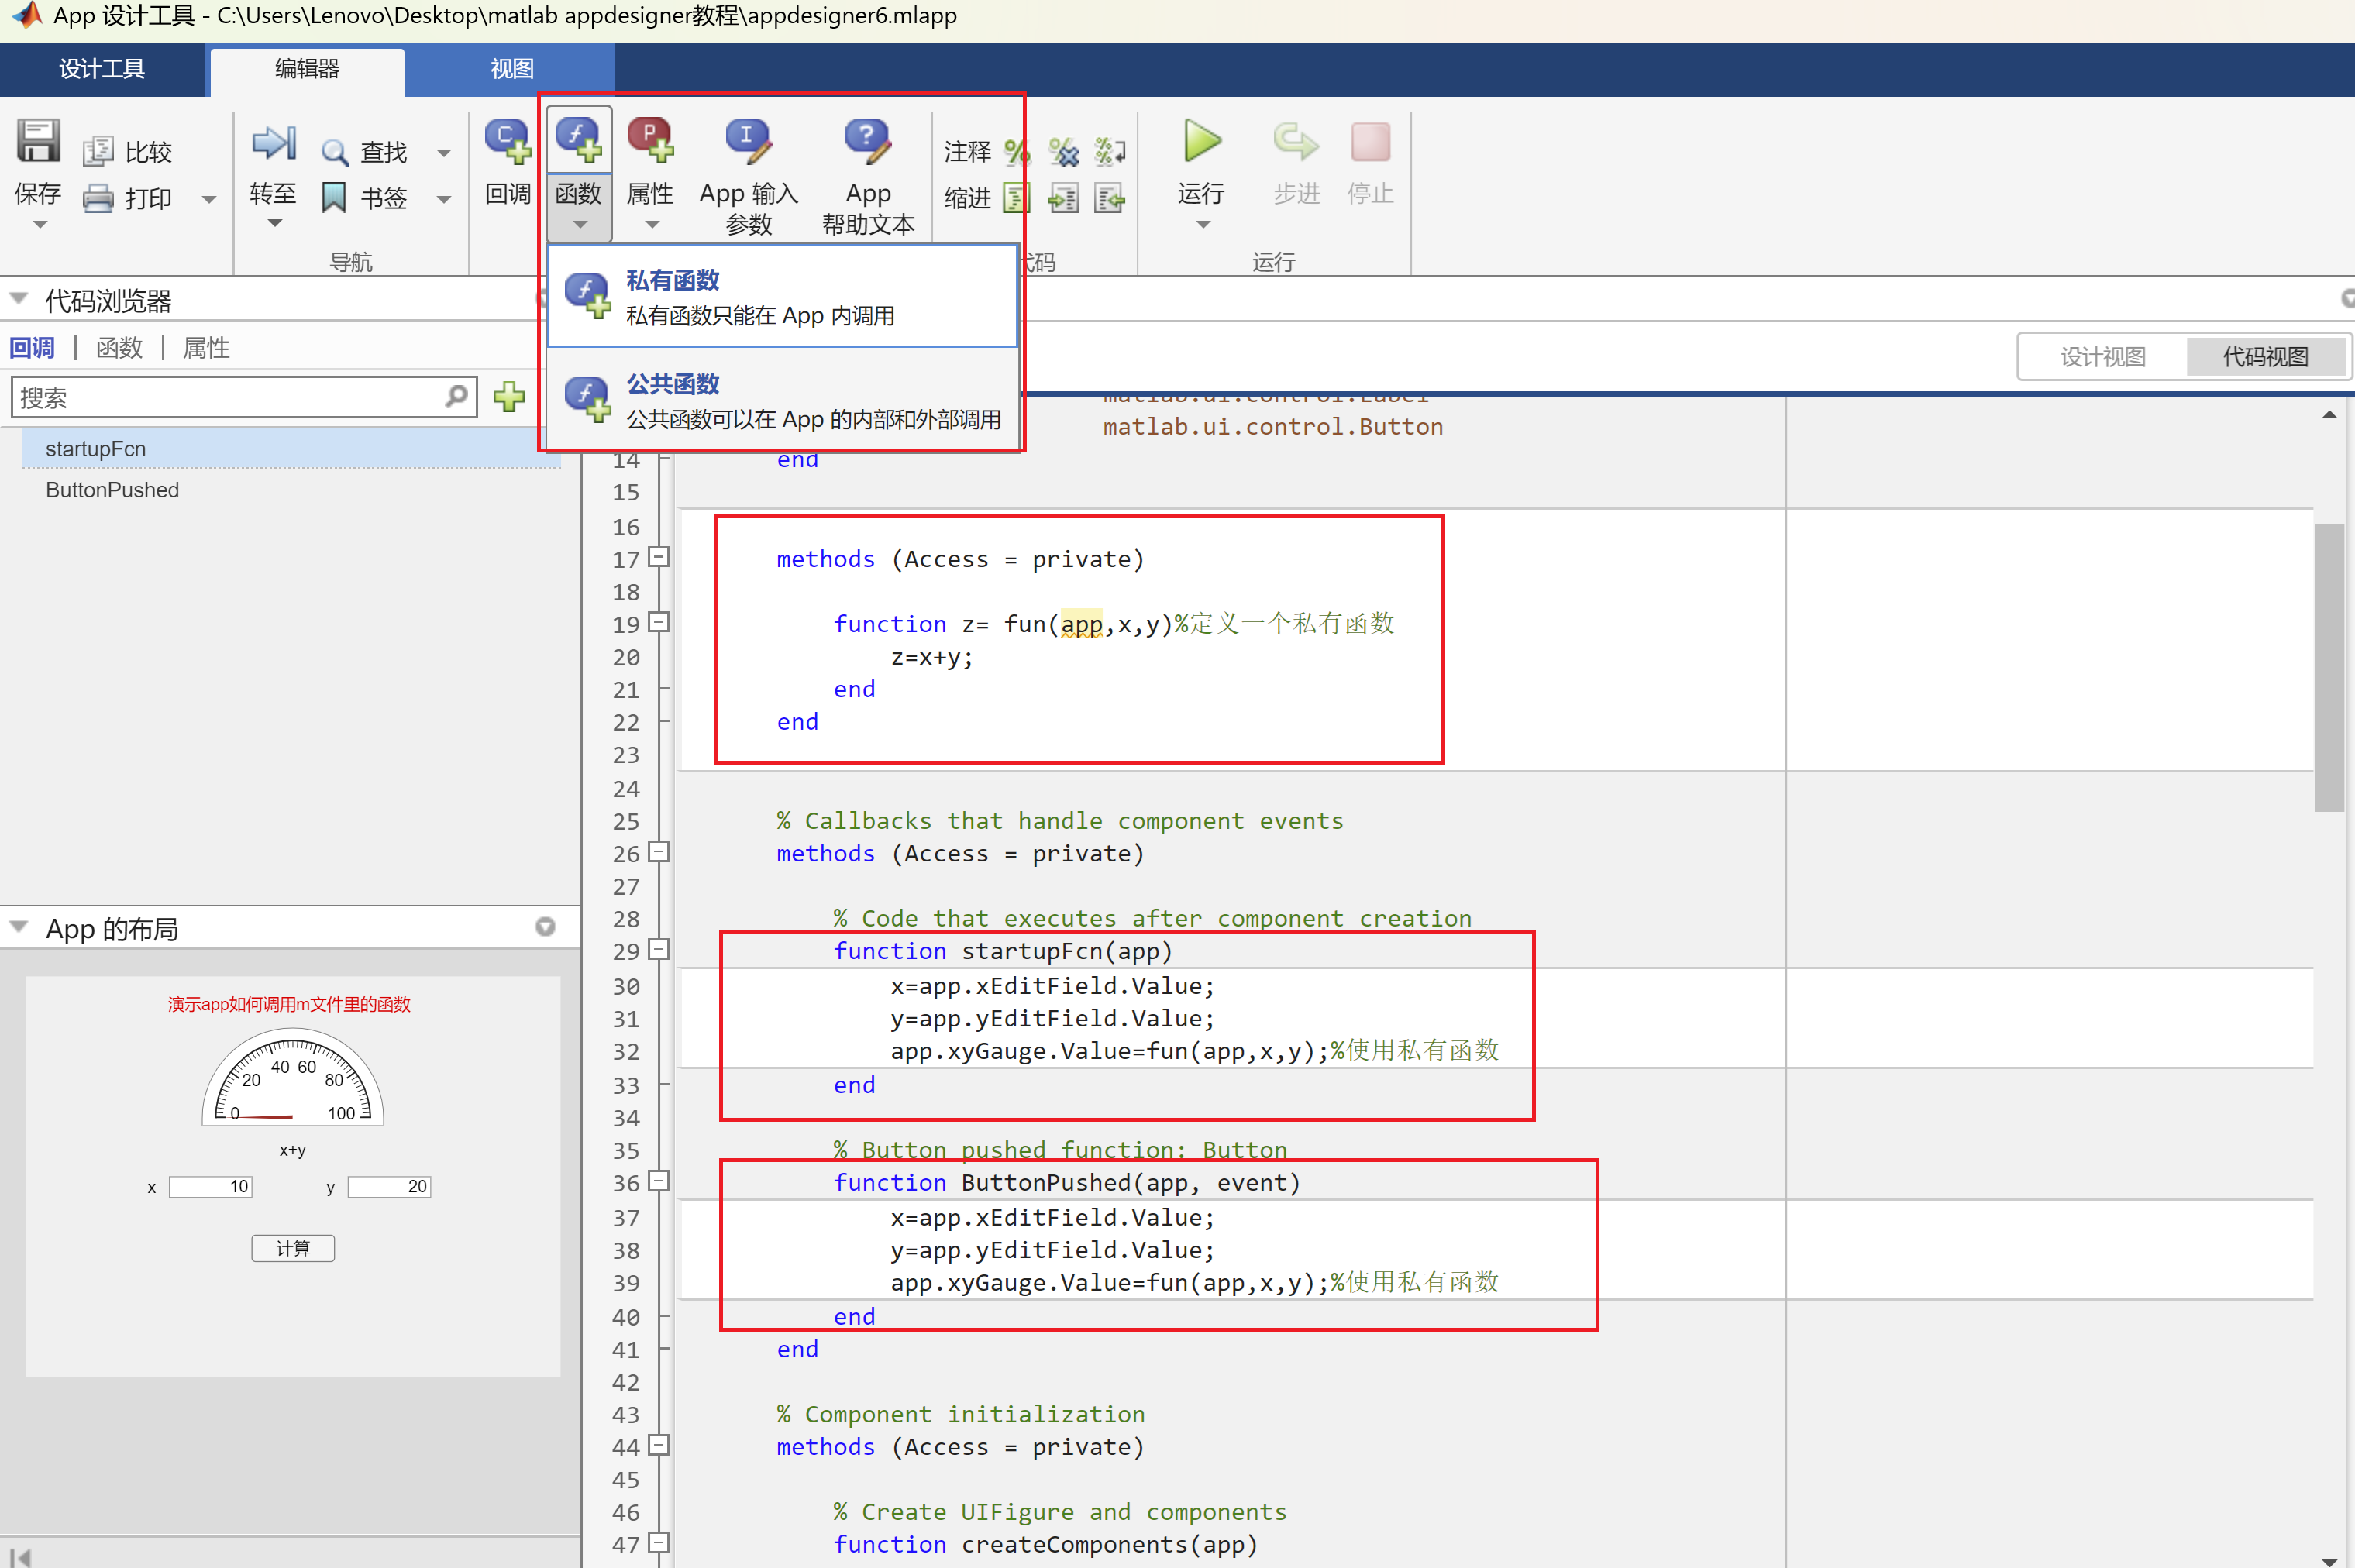Viewport: 2355px width, 1568px height.
Task: Open the View (视图) ribbon tab
Action: pyautogui.click(x=511, y=69)
